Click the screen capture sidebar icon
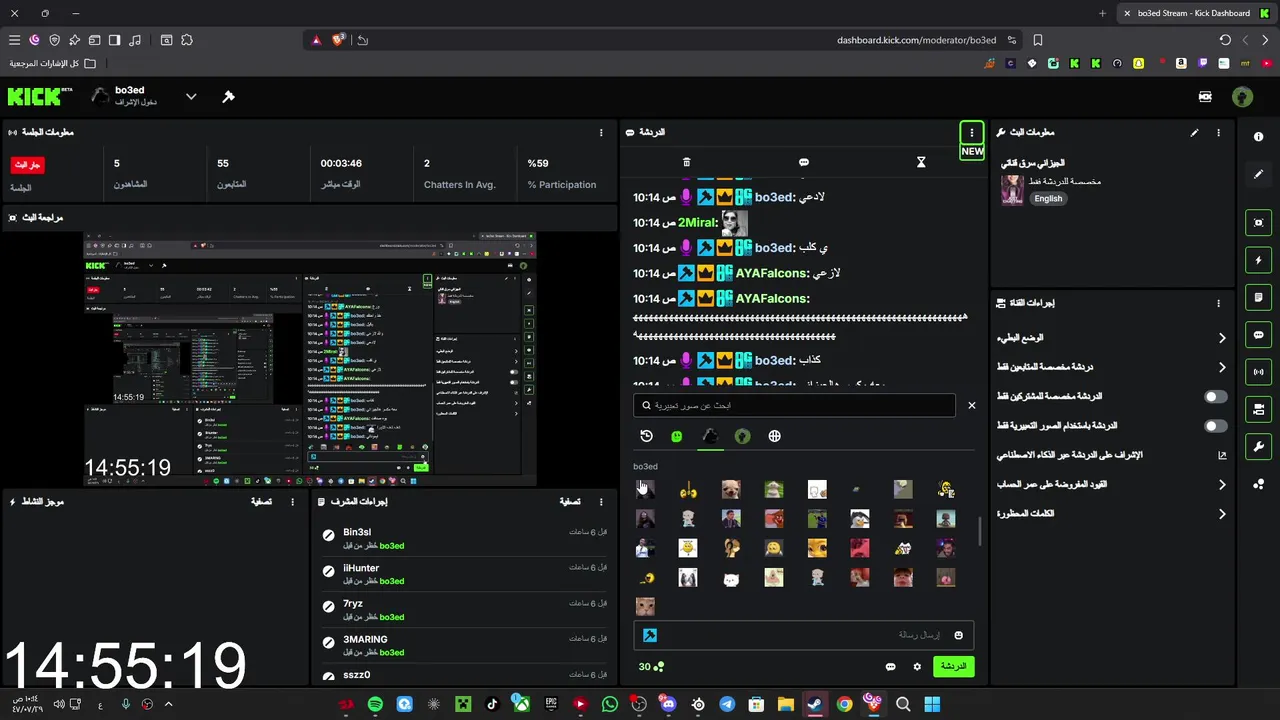The image size is (1280, 720). tap(1258, 223)
